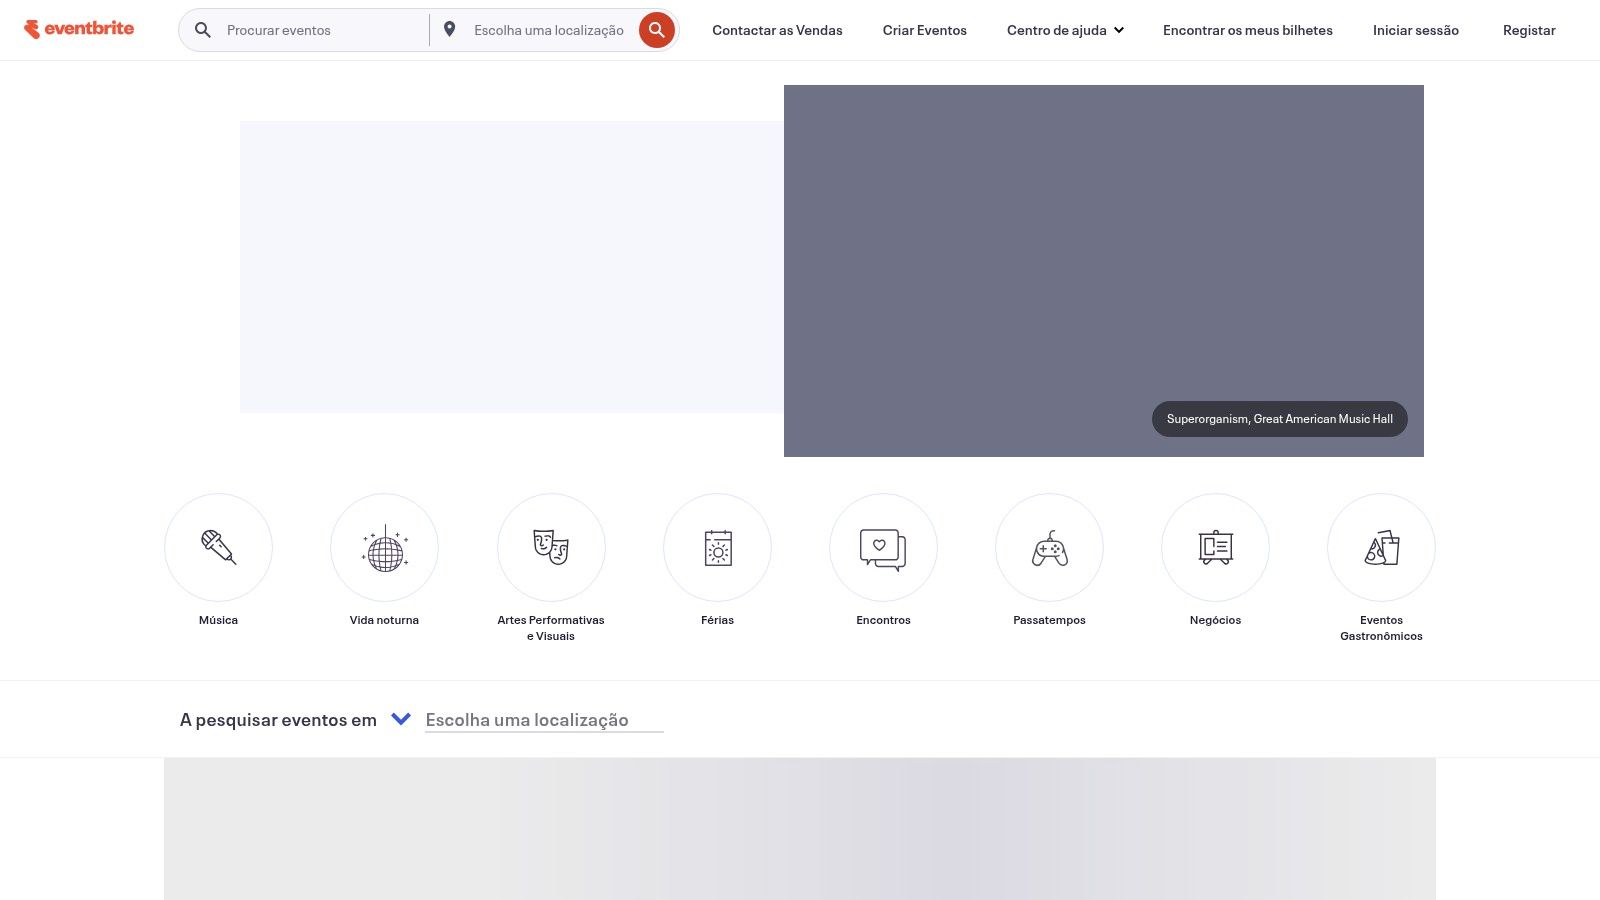
Task: Open the Eventos Gastronômicos category
Action: point(1381,547)
